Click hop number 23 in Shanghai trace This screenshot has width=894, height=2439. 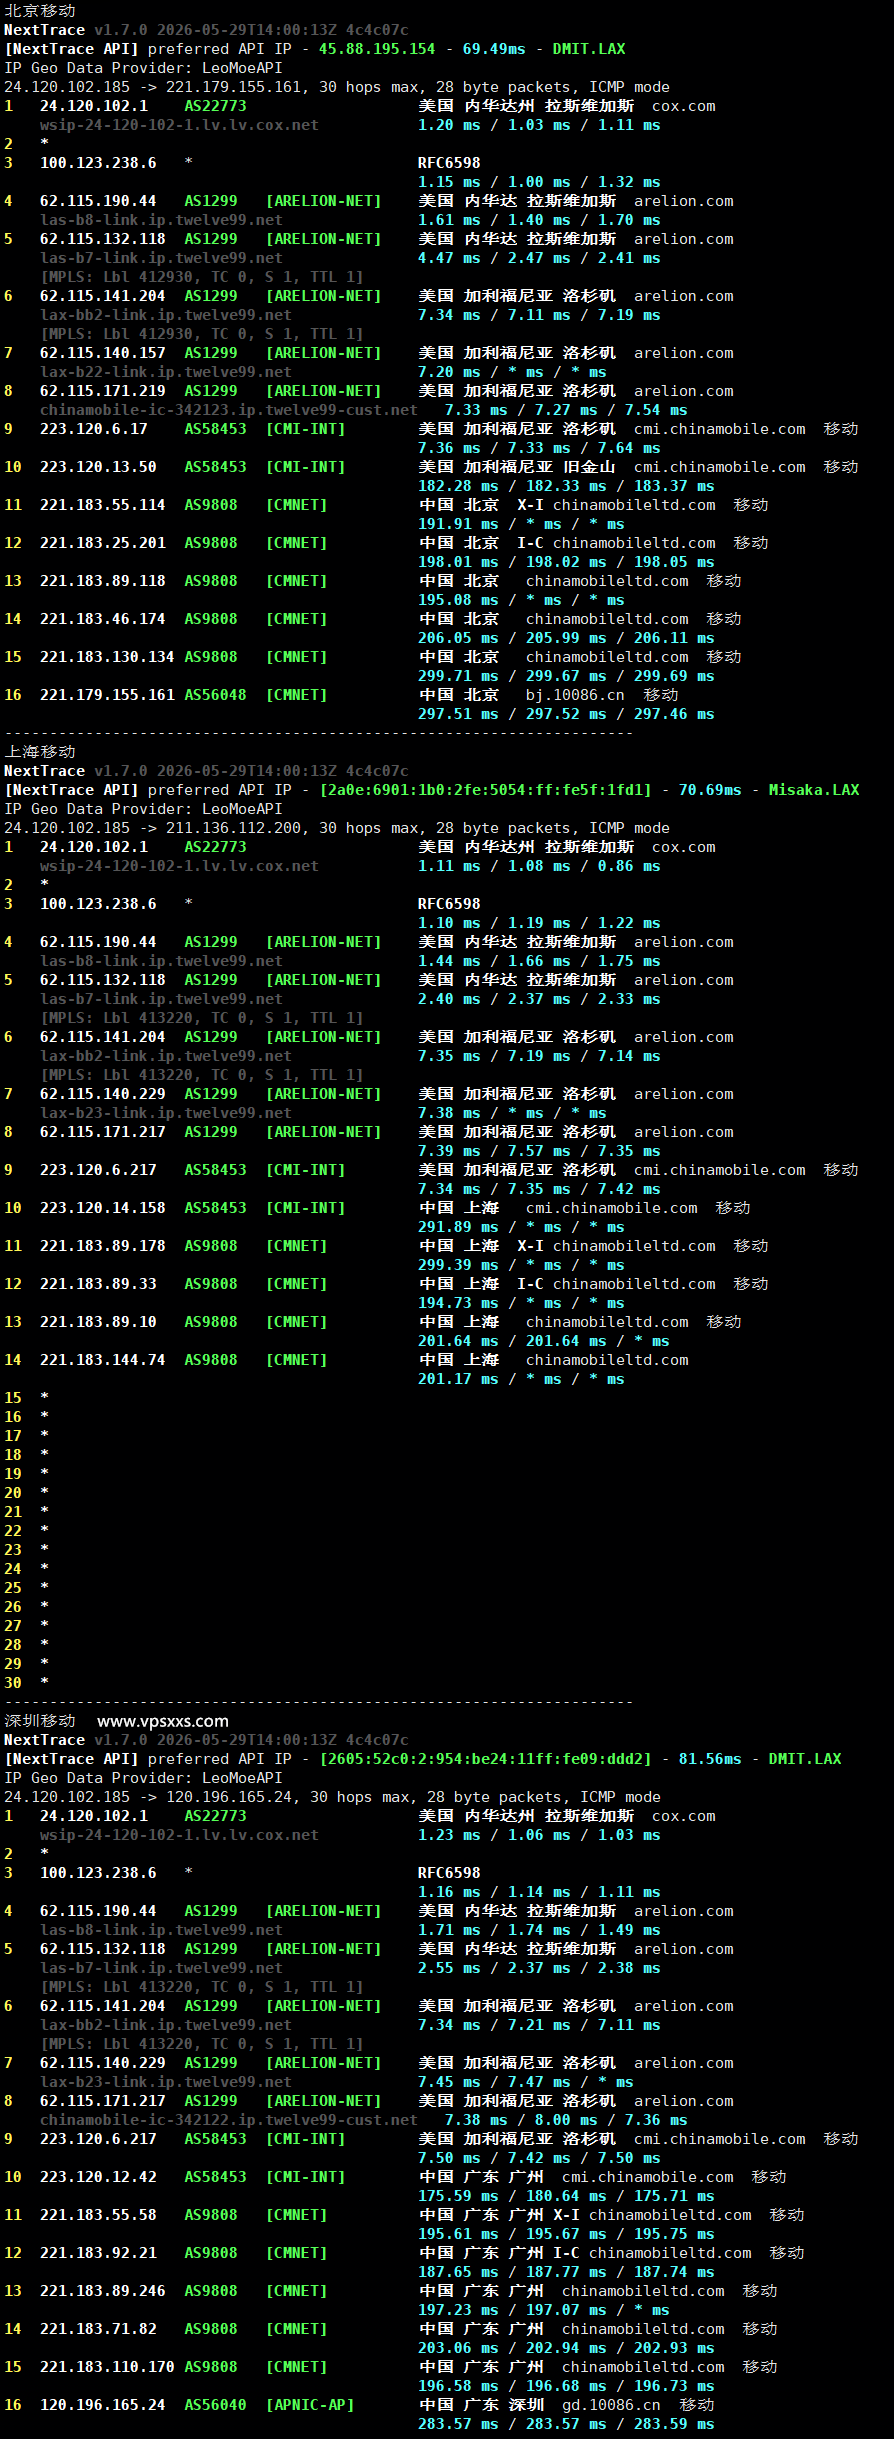pyautogui.click(x=13, y=1549)
